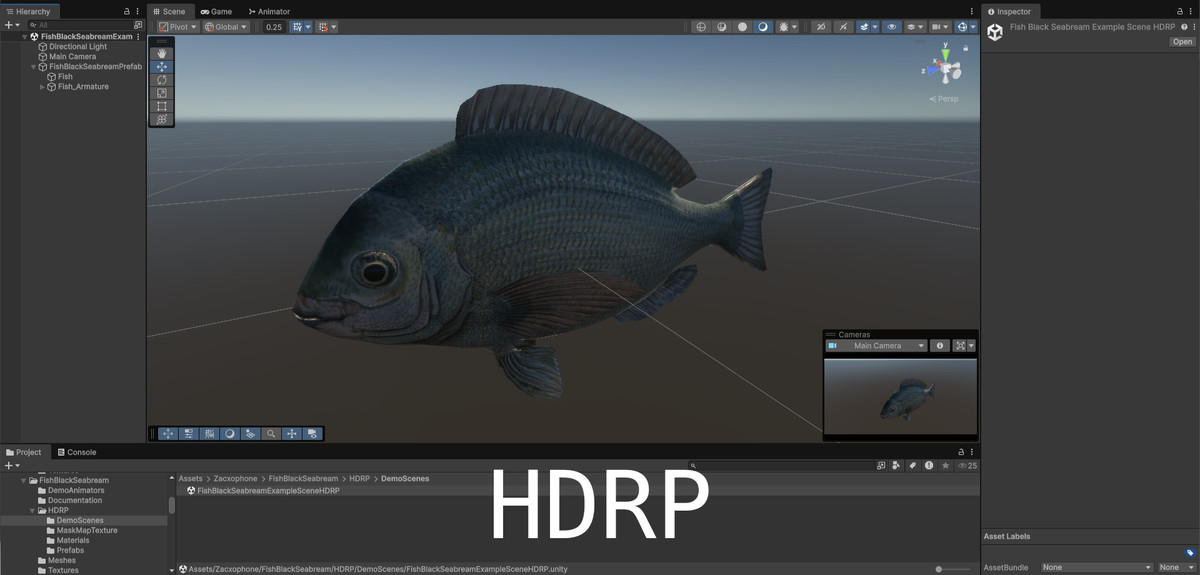This screenshot has height=575, width=1200.
Task: Click Zacxophone in the breadcrumb path
Action: (234, 479)
